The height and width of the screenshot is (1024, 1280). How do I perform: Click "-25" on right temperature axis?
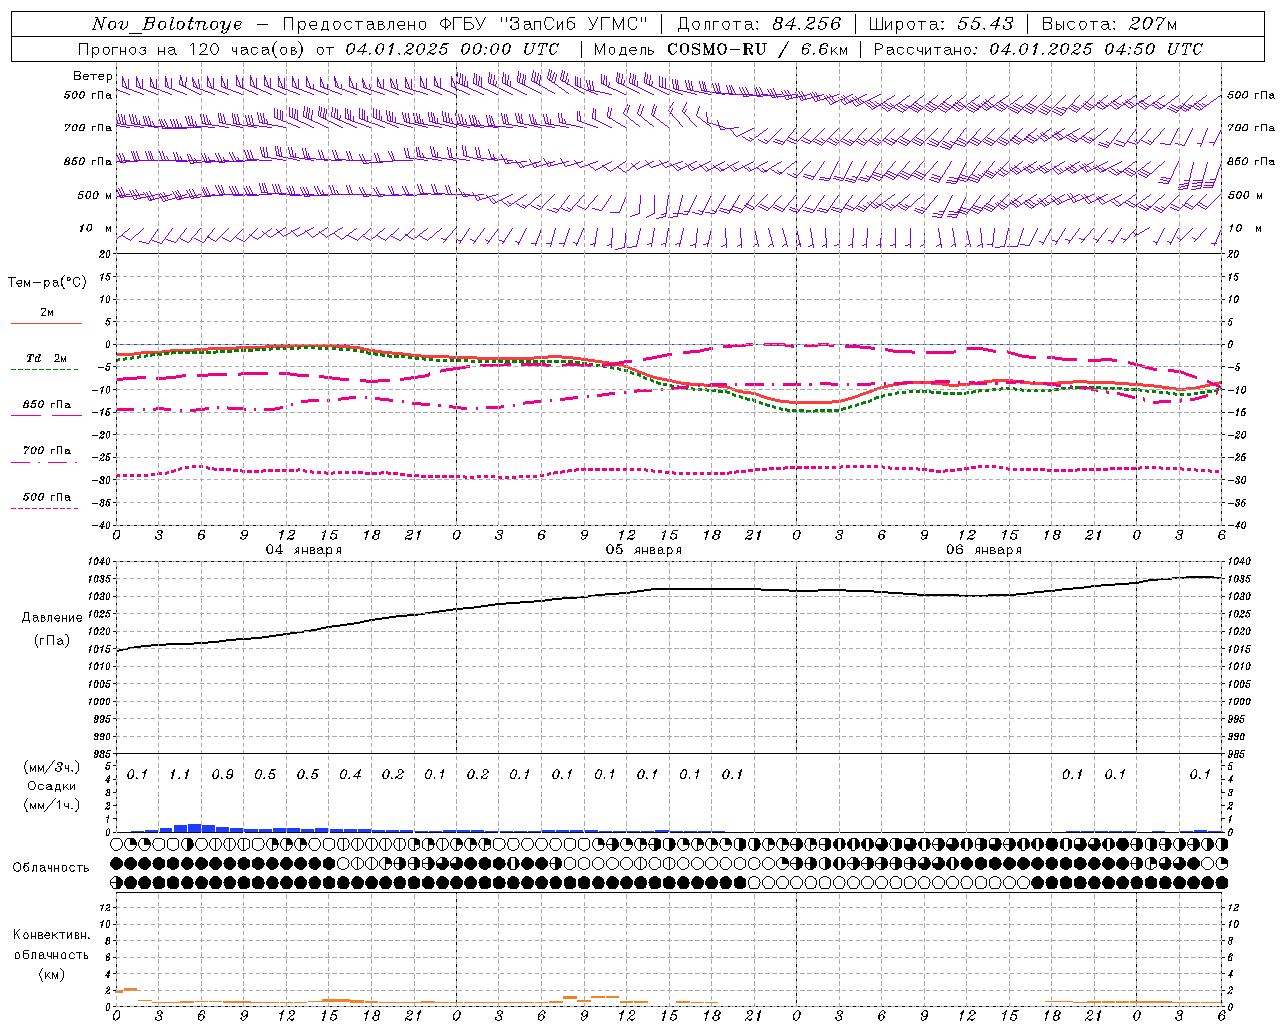click(1236, 457)
